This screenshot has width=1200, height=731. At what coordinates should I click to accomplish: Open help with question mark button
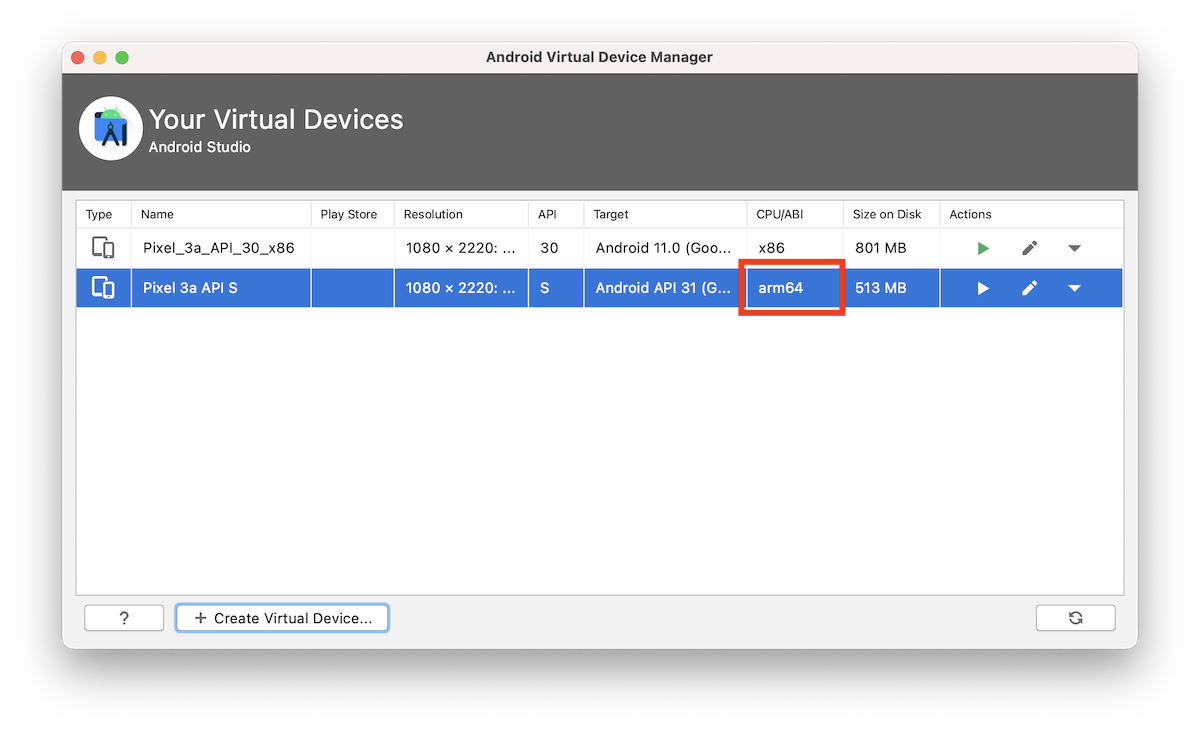point(124,618)
